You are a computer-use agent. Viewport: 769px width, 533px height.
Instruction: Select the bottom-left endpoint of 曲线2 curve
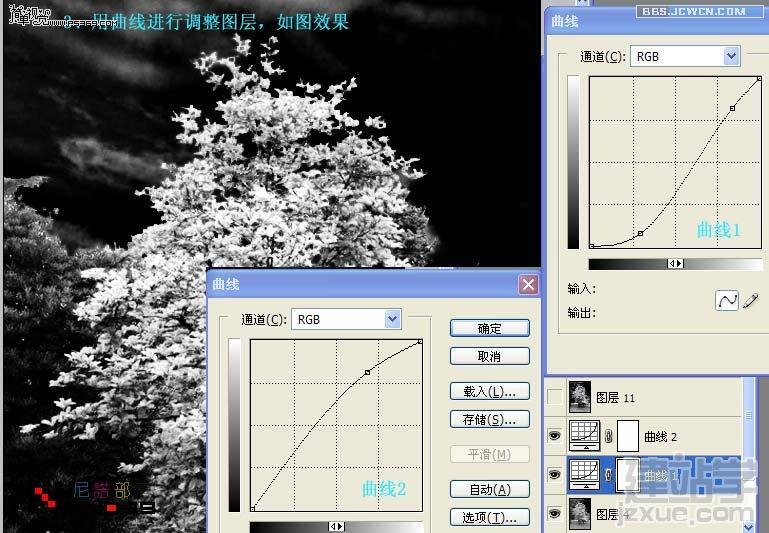point(253,509)
